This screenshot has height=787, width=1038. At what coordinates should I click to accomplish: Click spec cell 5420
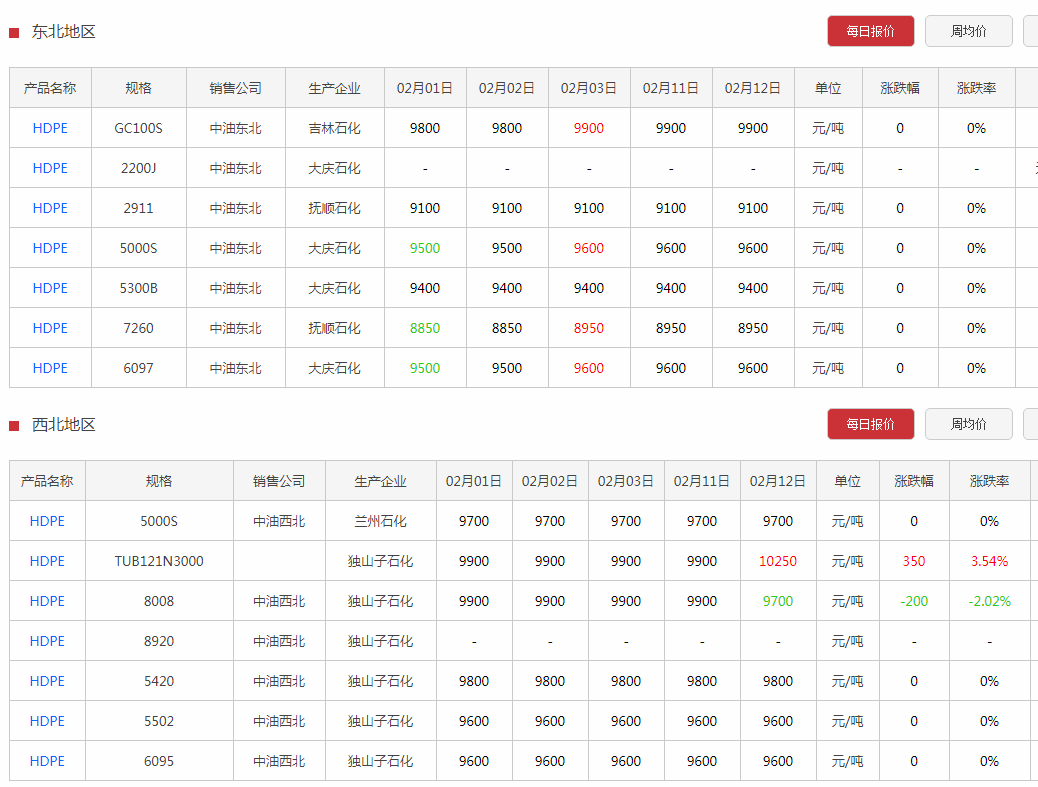[159, 681]
